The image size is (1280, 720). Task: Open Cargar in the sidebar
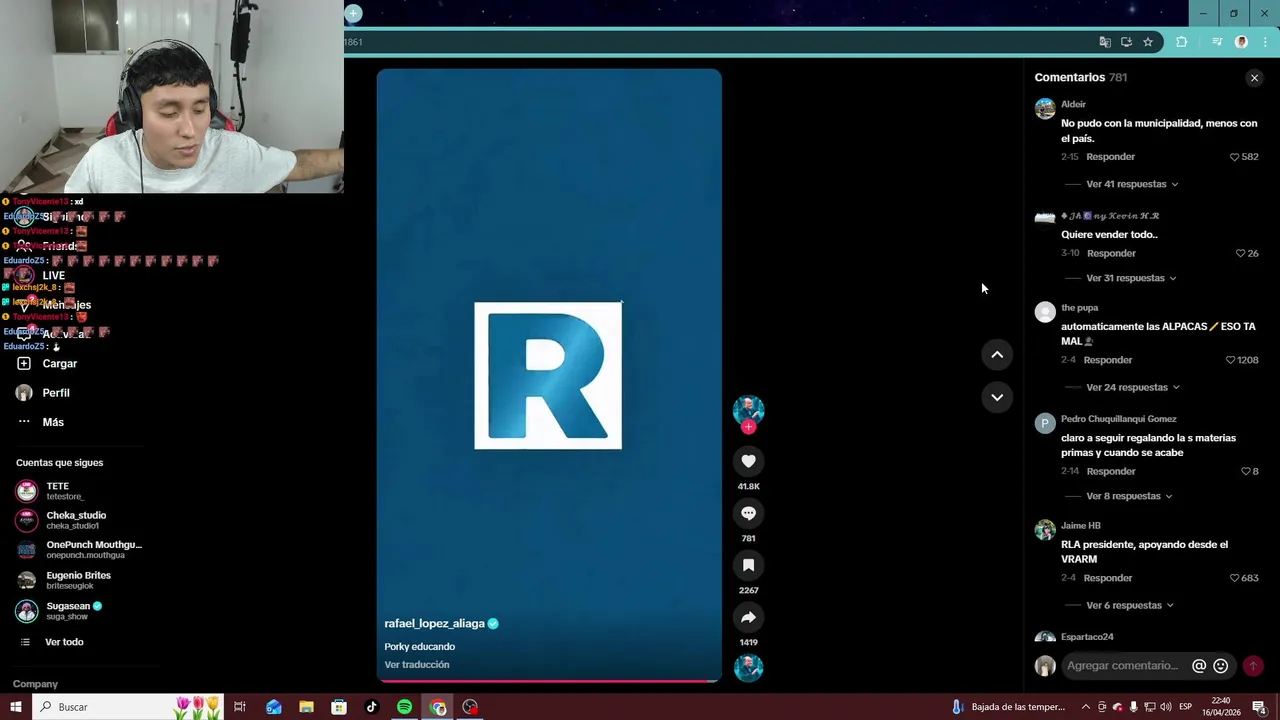click(47, 364)
